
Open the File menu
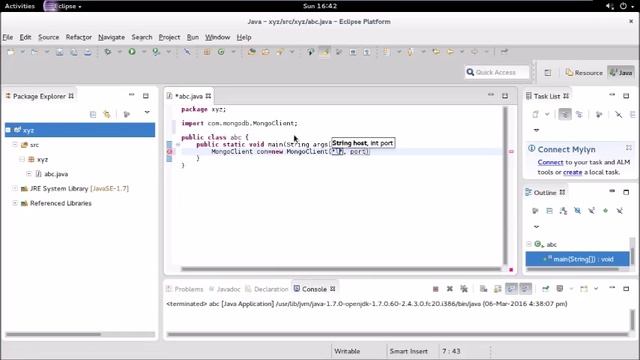point(8,37)
